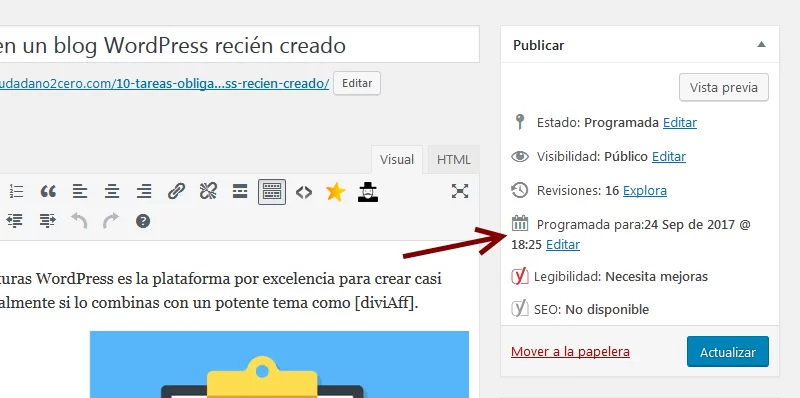Click the visibility eye icon
This screenshot has height=398, width=800.
tap(520, 156)
